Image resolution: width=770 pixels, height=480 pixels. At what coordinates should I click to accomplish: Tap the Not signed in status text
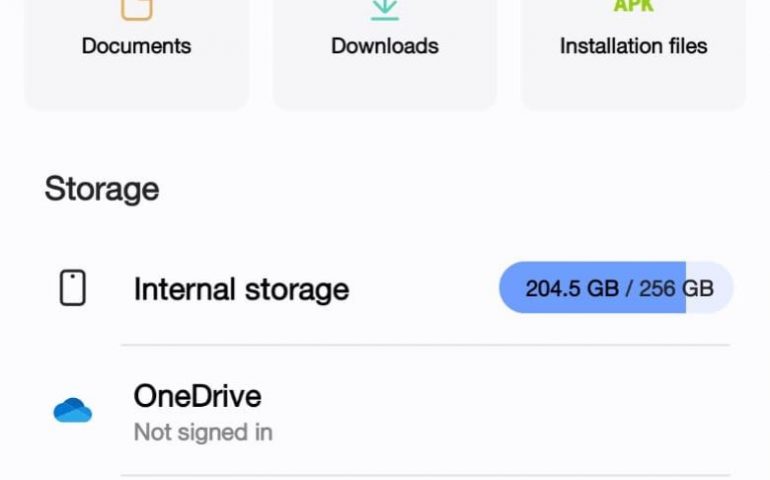point(203,432)
